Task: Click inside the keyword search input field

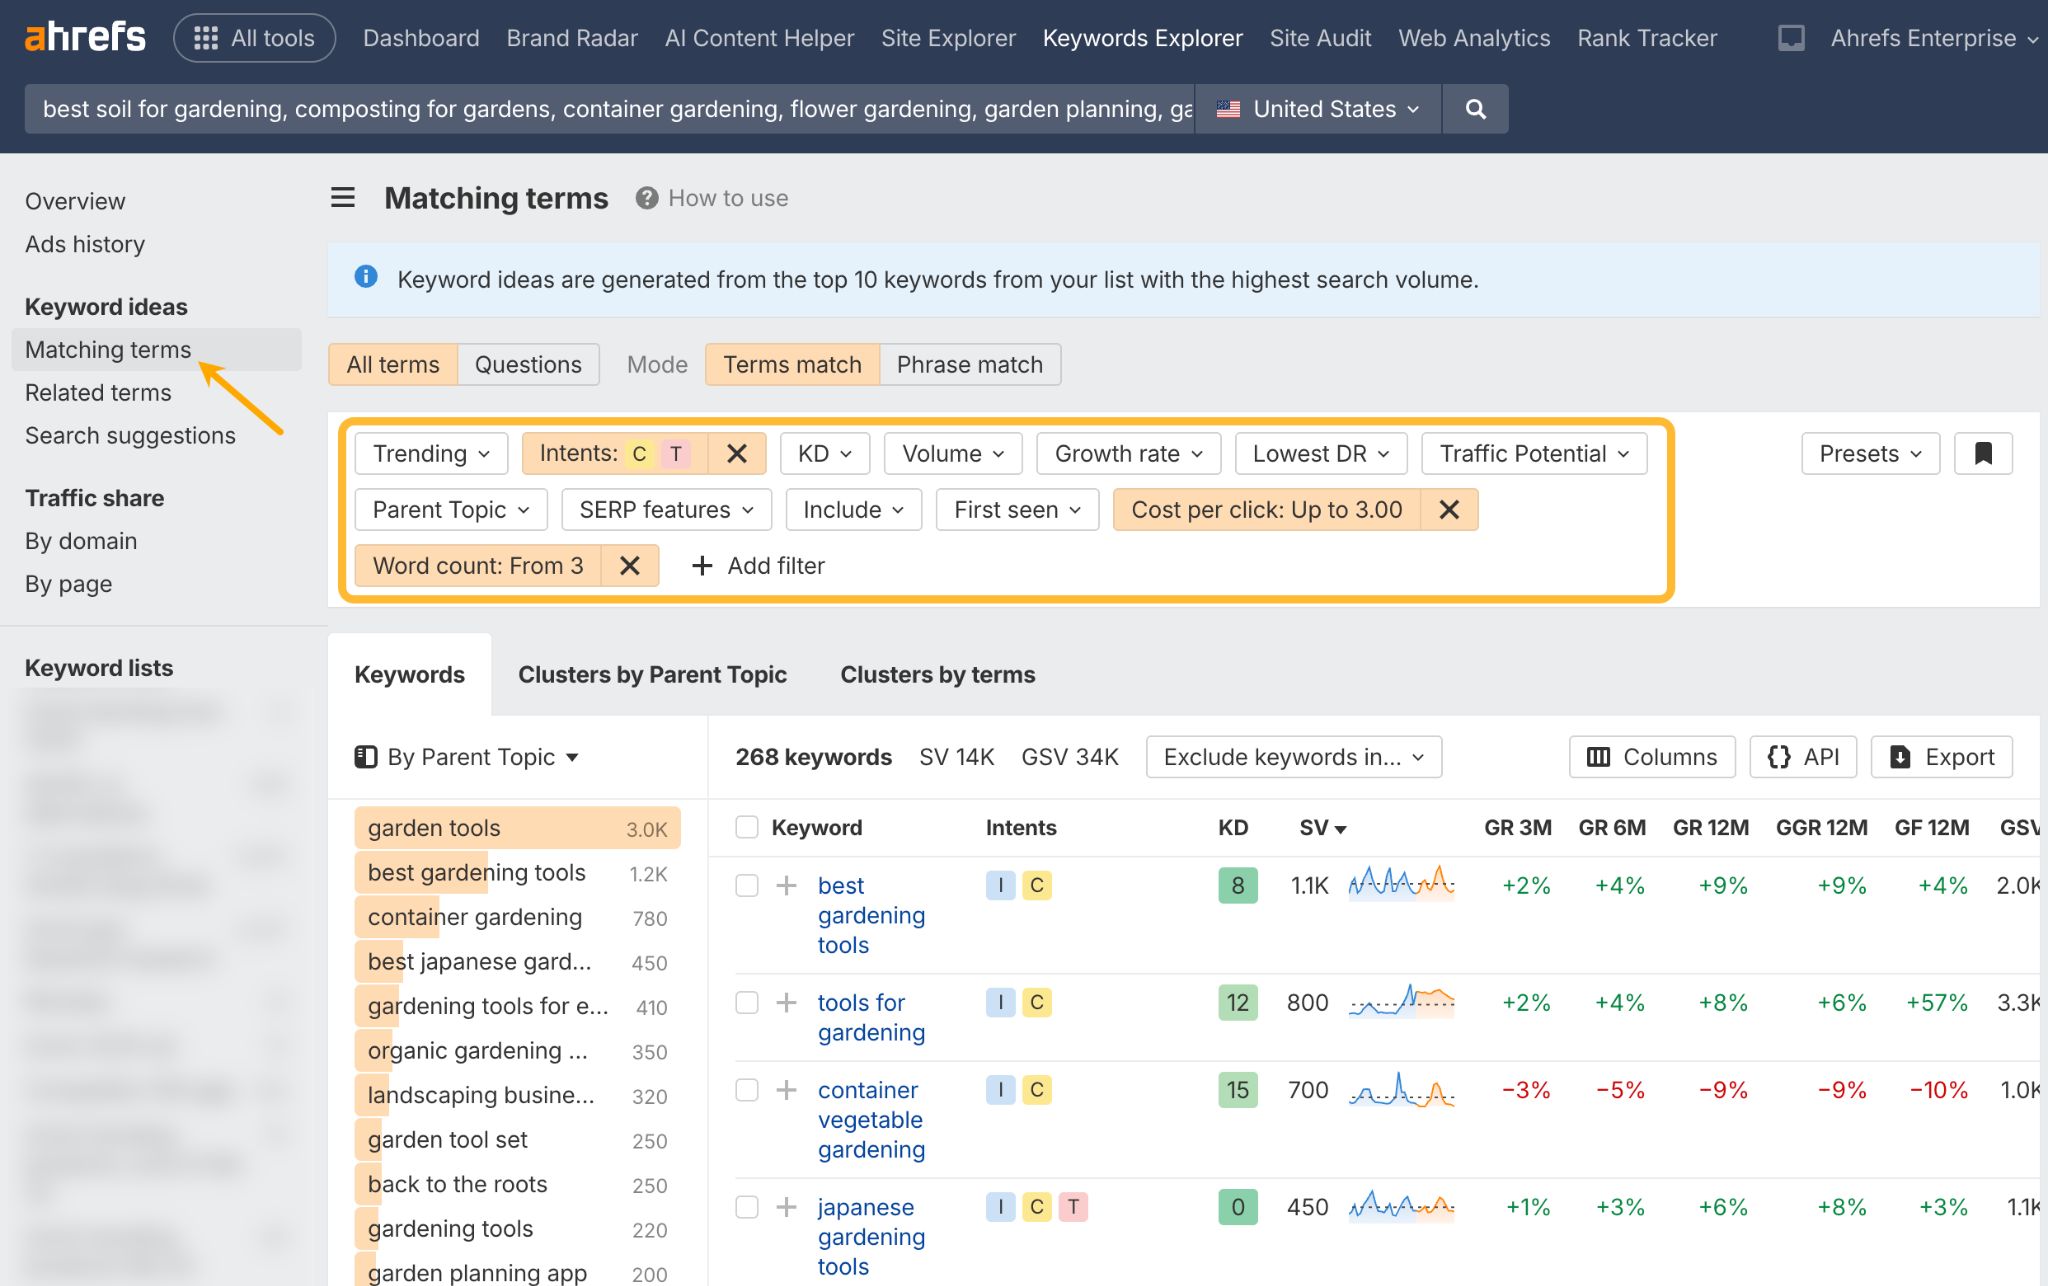Action: coord(600,108)
